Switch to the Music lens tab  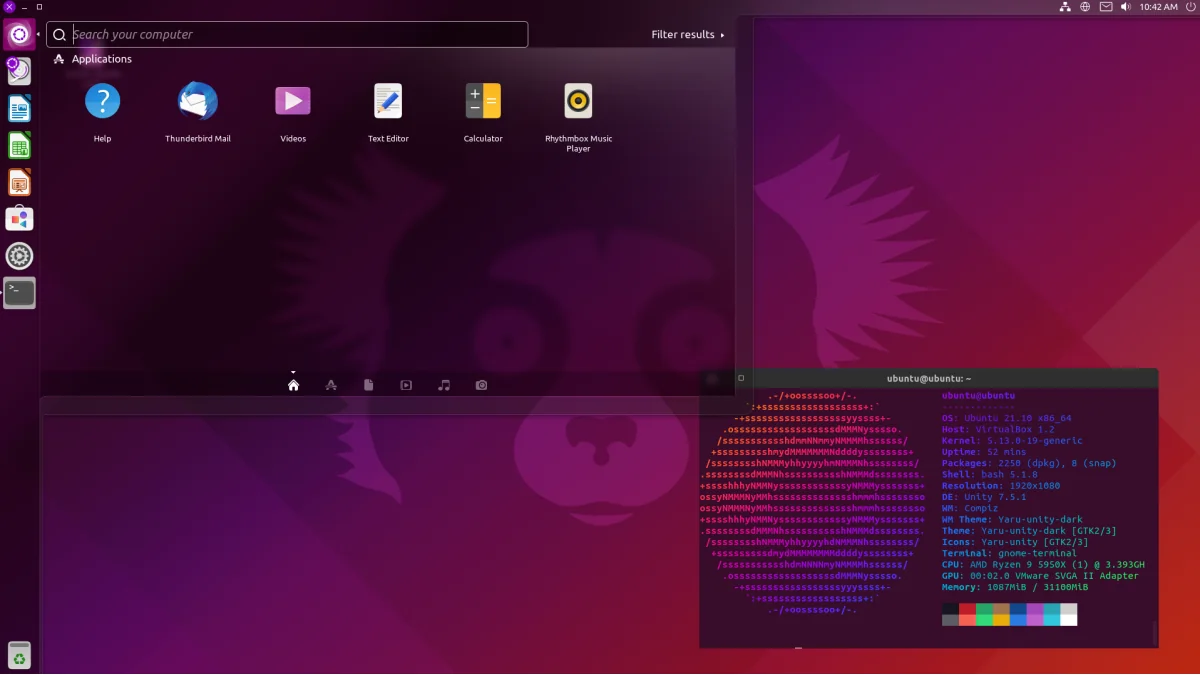(x=444, y=385)
